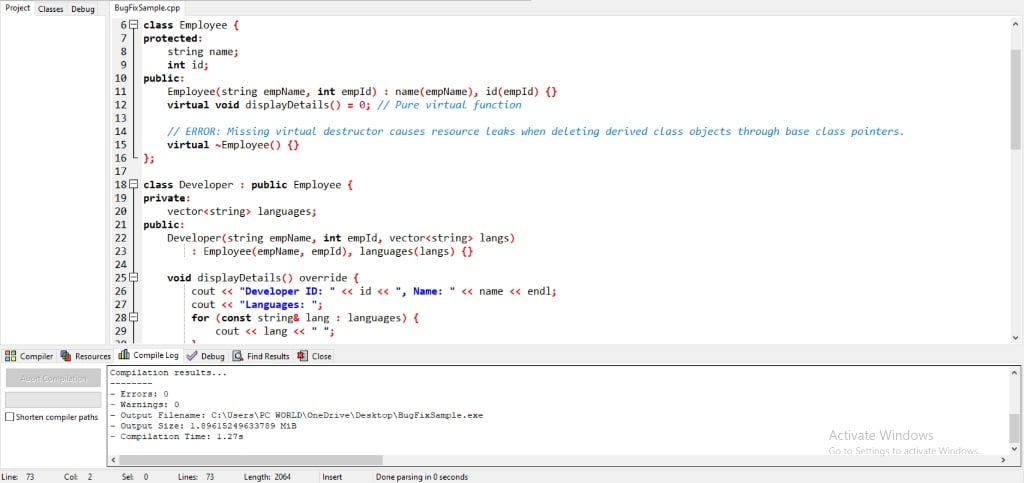This screenshot has width=1024, height=483.
Task: Click line number 13 in gutter
Action: tap(120, 118)
